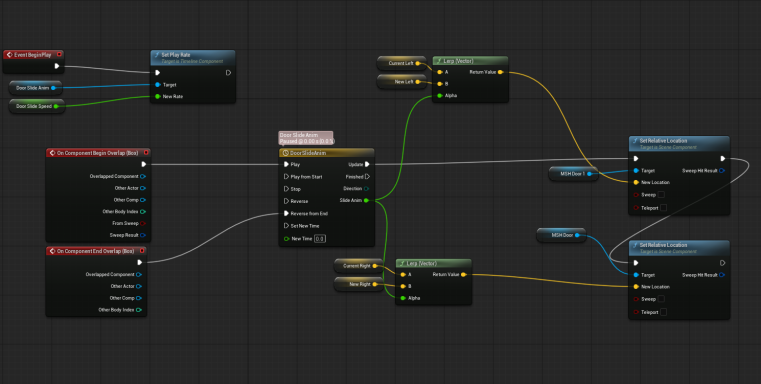
Task: Click exec output pin of MSH Door 1's Set Relative Location
Action: [723, 158]
